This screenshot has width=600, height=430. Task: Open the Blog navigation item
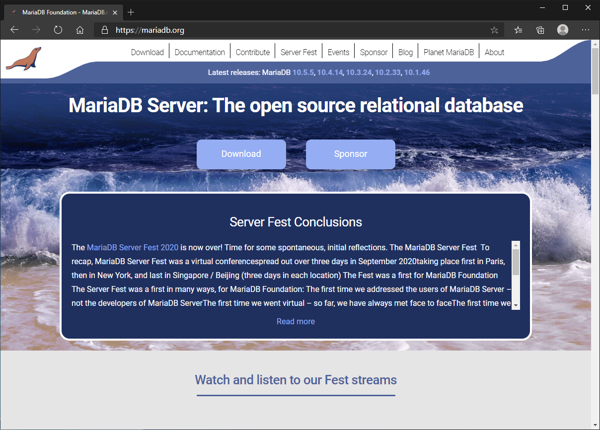point(405,52)
